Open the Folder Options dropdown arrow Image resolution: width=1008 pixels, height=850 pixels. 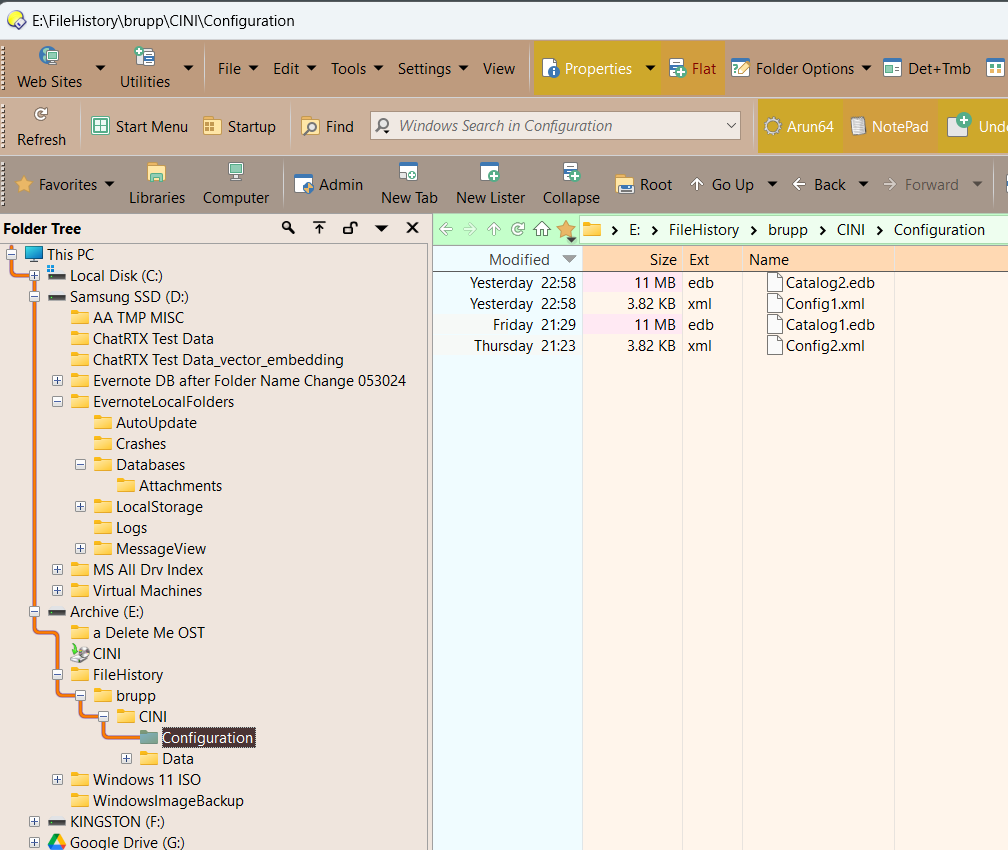pyautogui.click(x=866, y=68)
